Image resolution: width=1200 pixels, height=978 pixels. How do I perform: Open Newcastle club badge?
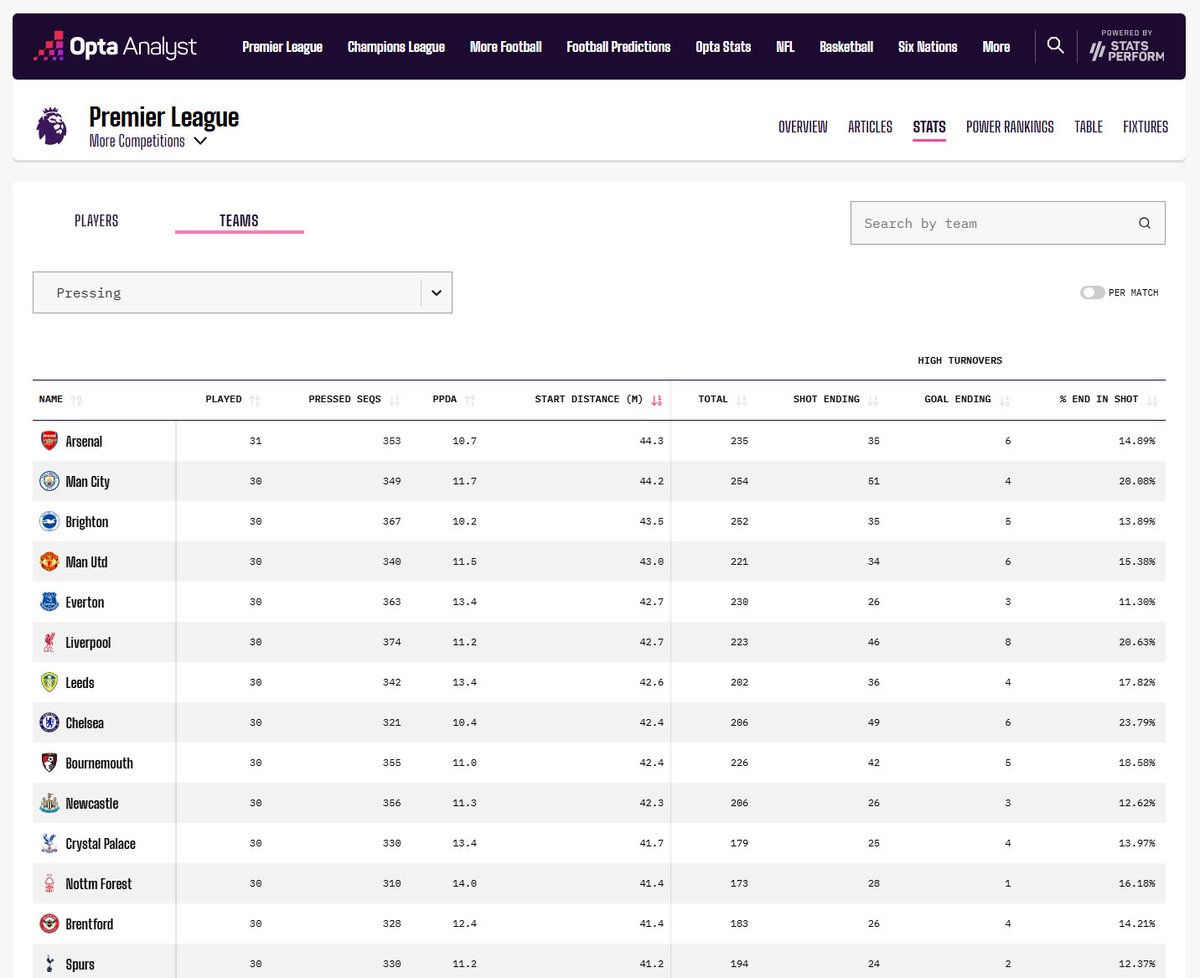[x=49, y=803]
